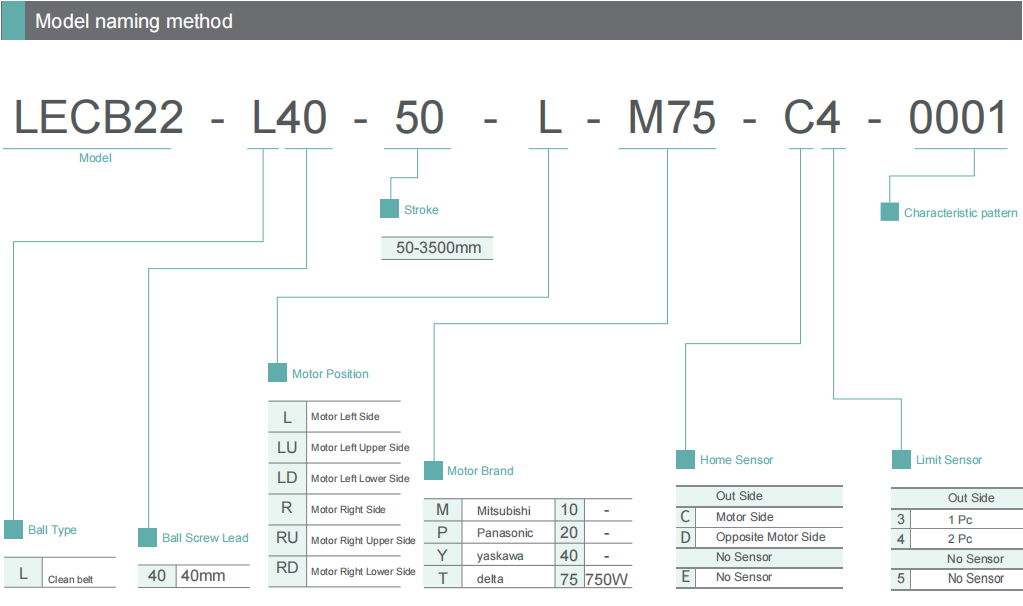Screen dimensions: 1023x606
Task: Click the teal marker beside Limit Sensor
Action: pyautogui.click(x=900, y=459)
